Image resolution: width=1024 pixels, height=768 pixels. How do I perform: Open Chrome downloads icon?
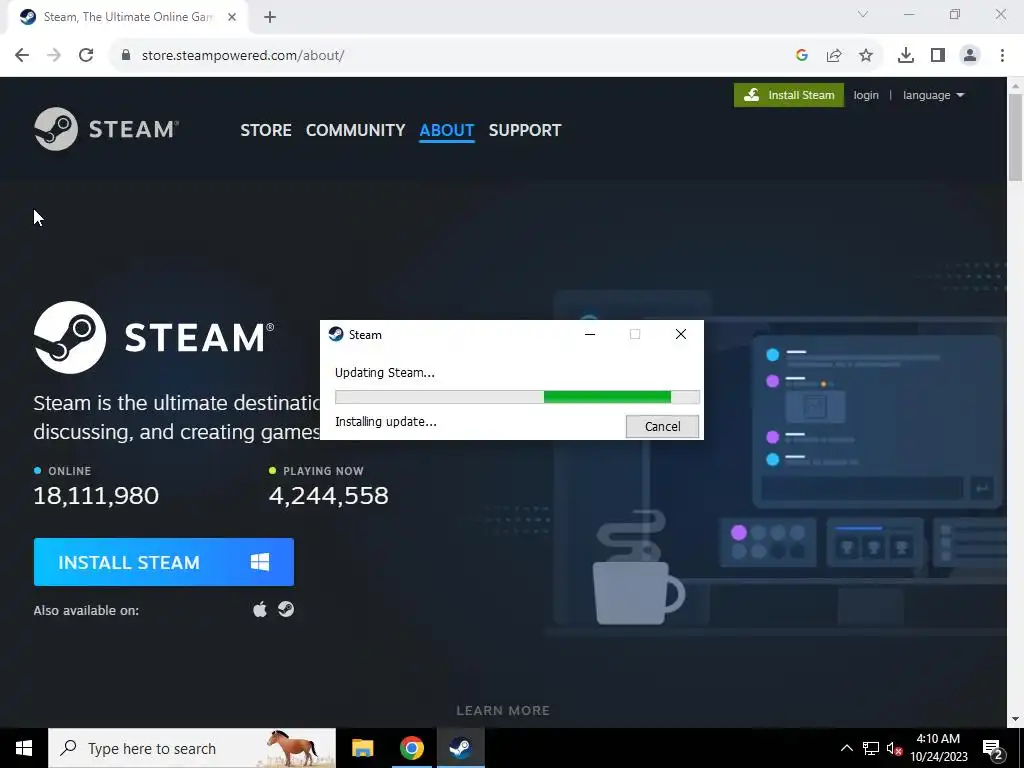point(906,56)
